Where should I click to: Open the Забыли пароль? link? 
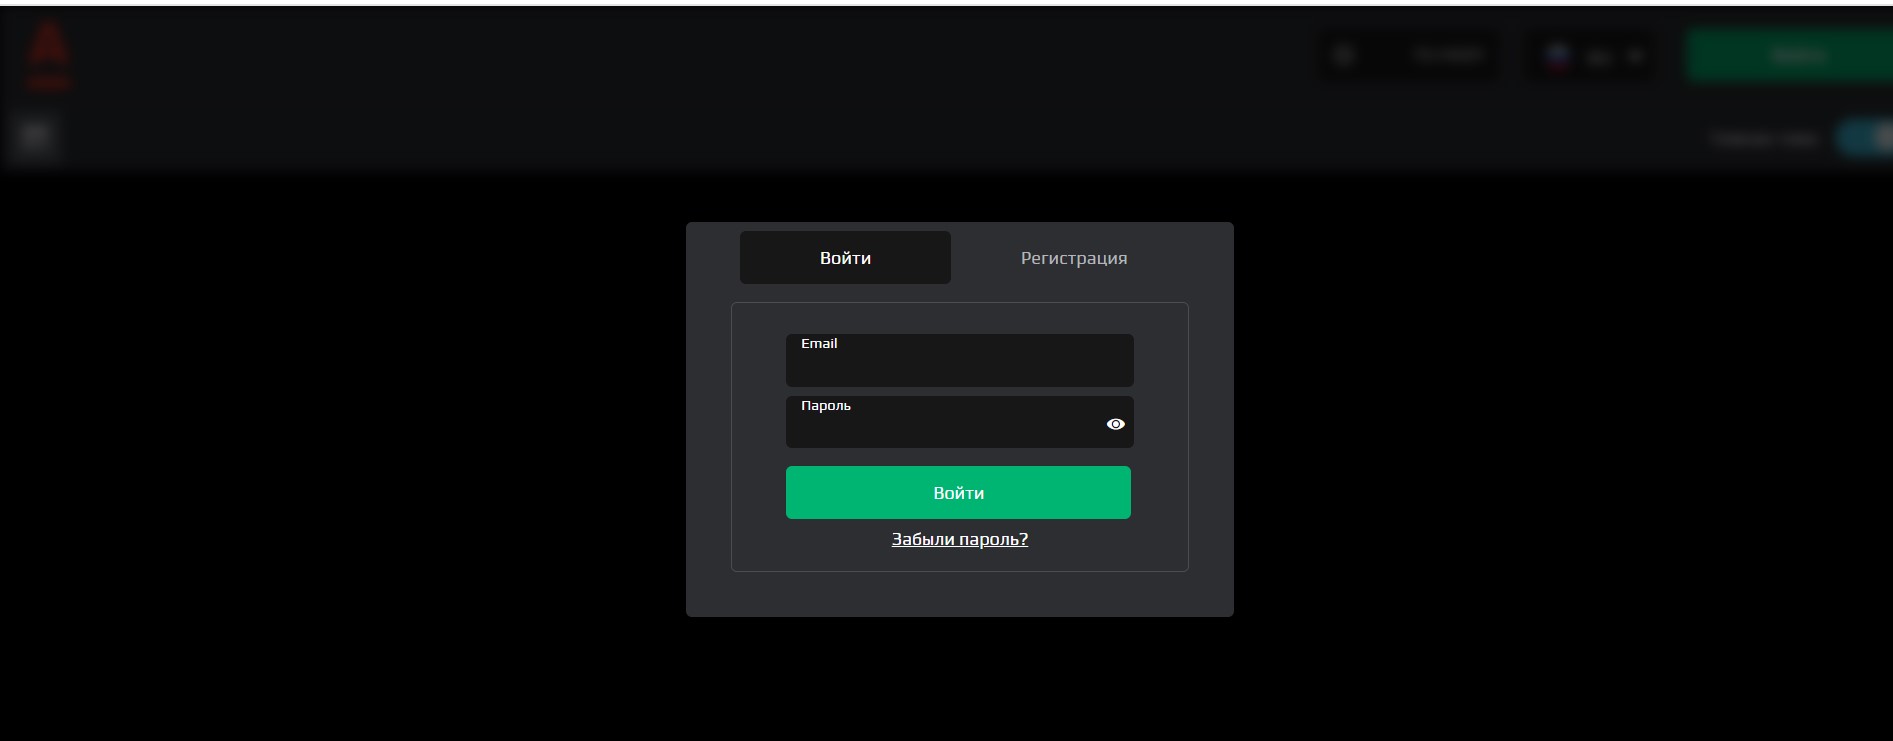(x=959, y=539)
